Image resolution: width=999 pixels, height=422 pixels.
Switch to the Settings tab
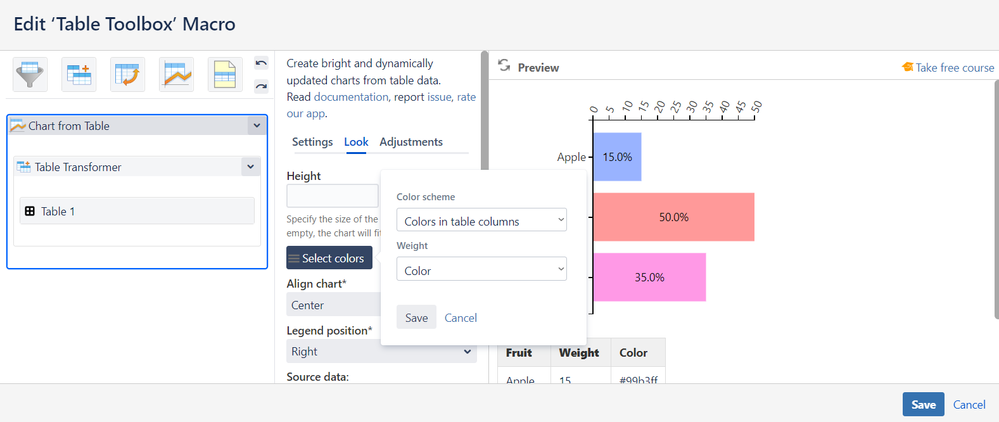click(x=312, y=142)
